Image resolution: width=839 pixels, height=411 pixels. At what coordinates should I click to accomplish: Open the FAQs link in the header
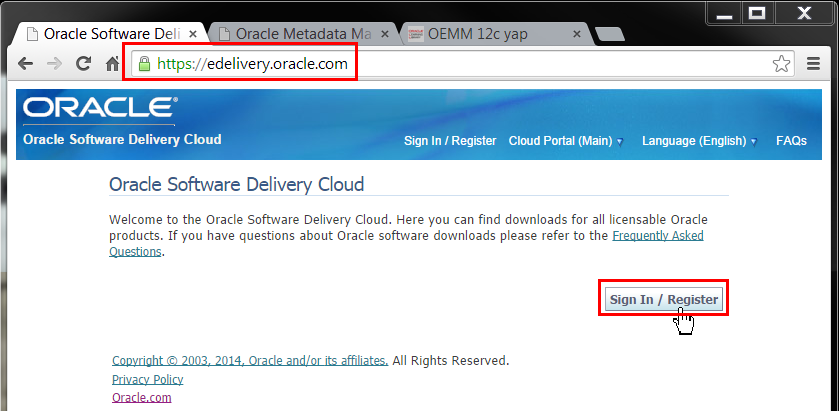(791, 141)
